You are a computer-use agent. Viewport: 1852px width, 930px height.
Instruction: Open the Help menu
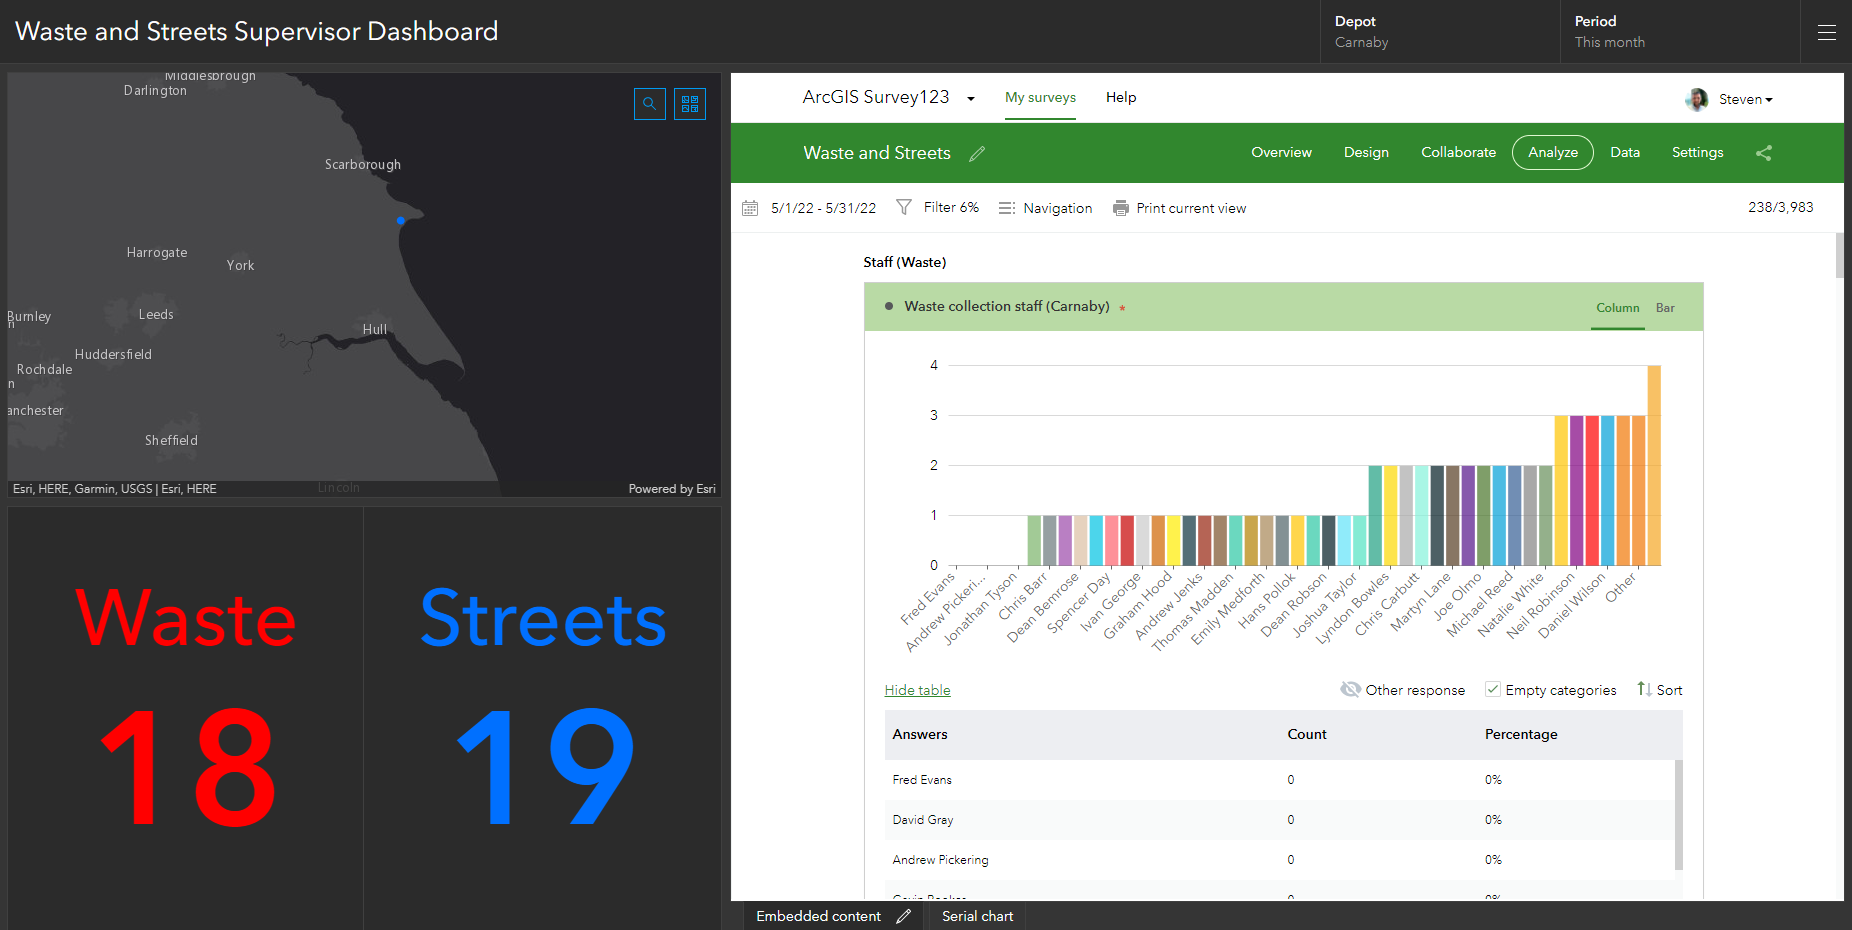[x=1121, y=97]
